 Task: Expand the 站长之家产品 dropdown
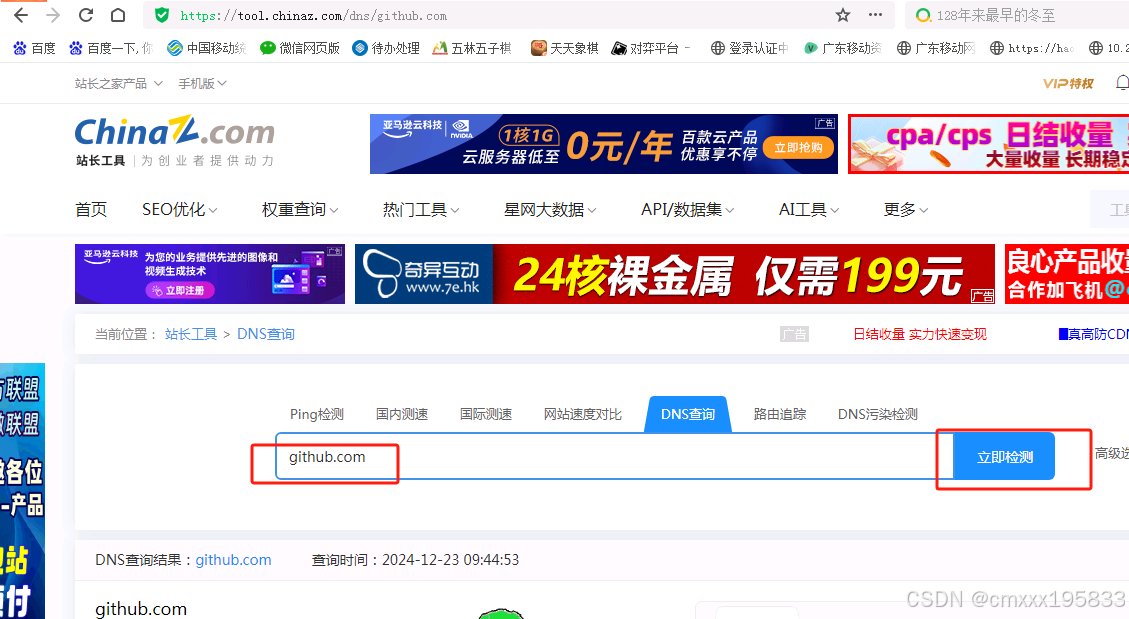pos(119,83)
